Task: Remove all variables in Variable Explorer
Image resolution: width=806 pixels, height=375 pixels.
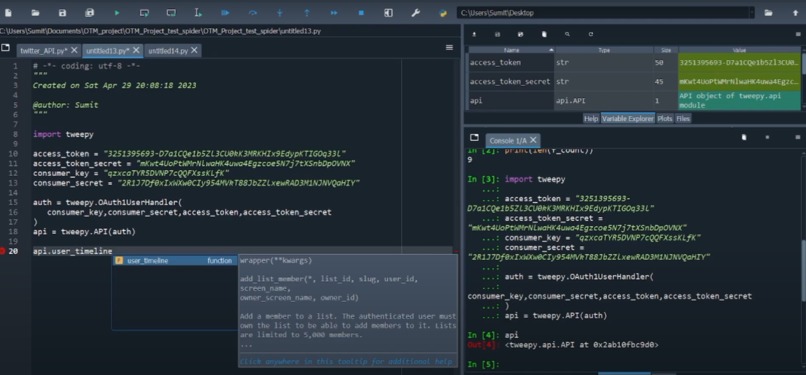Action: (x=544, y=34)
